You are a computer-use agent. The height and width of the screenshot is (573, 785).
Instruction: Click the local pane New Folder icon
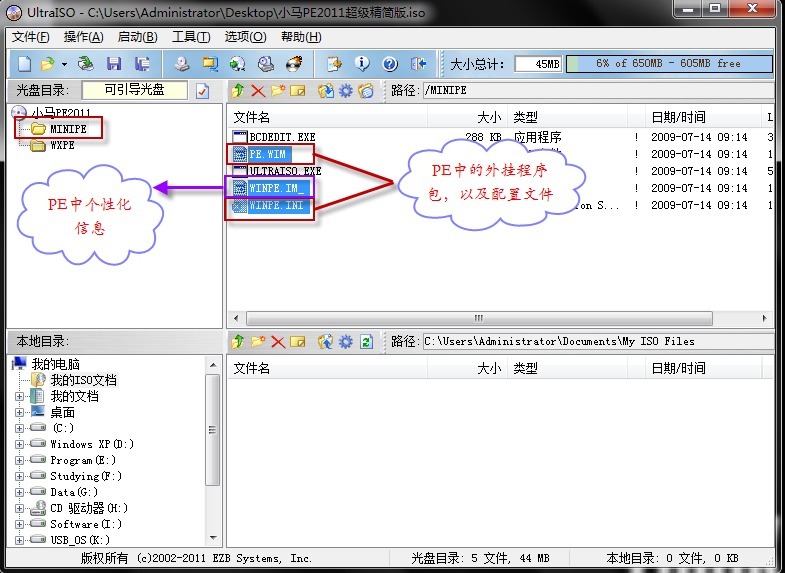pos(258,342)
